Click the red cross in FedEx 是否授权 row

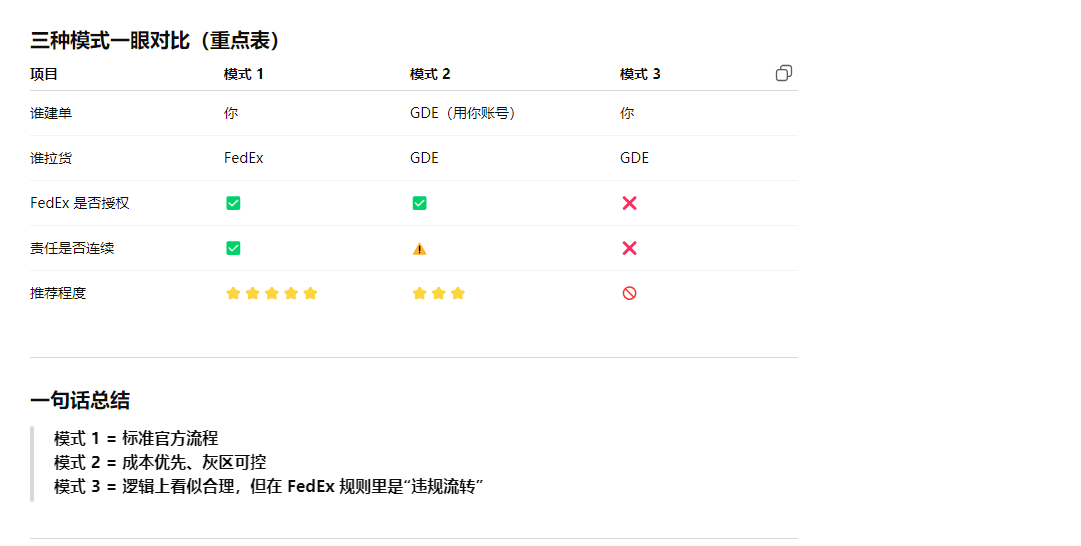click(629, 203)
